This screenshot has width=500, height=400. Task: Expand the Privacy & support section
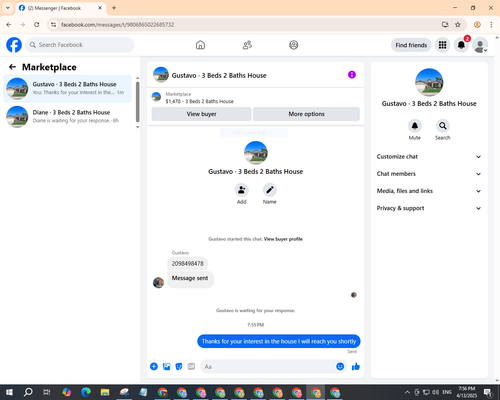pos(429,208)
